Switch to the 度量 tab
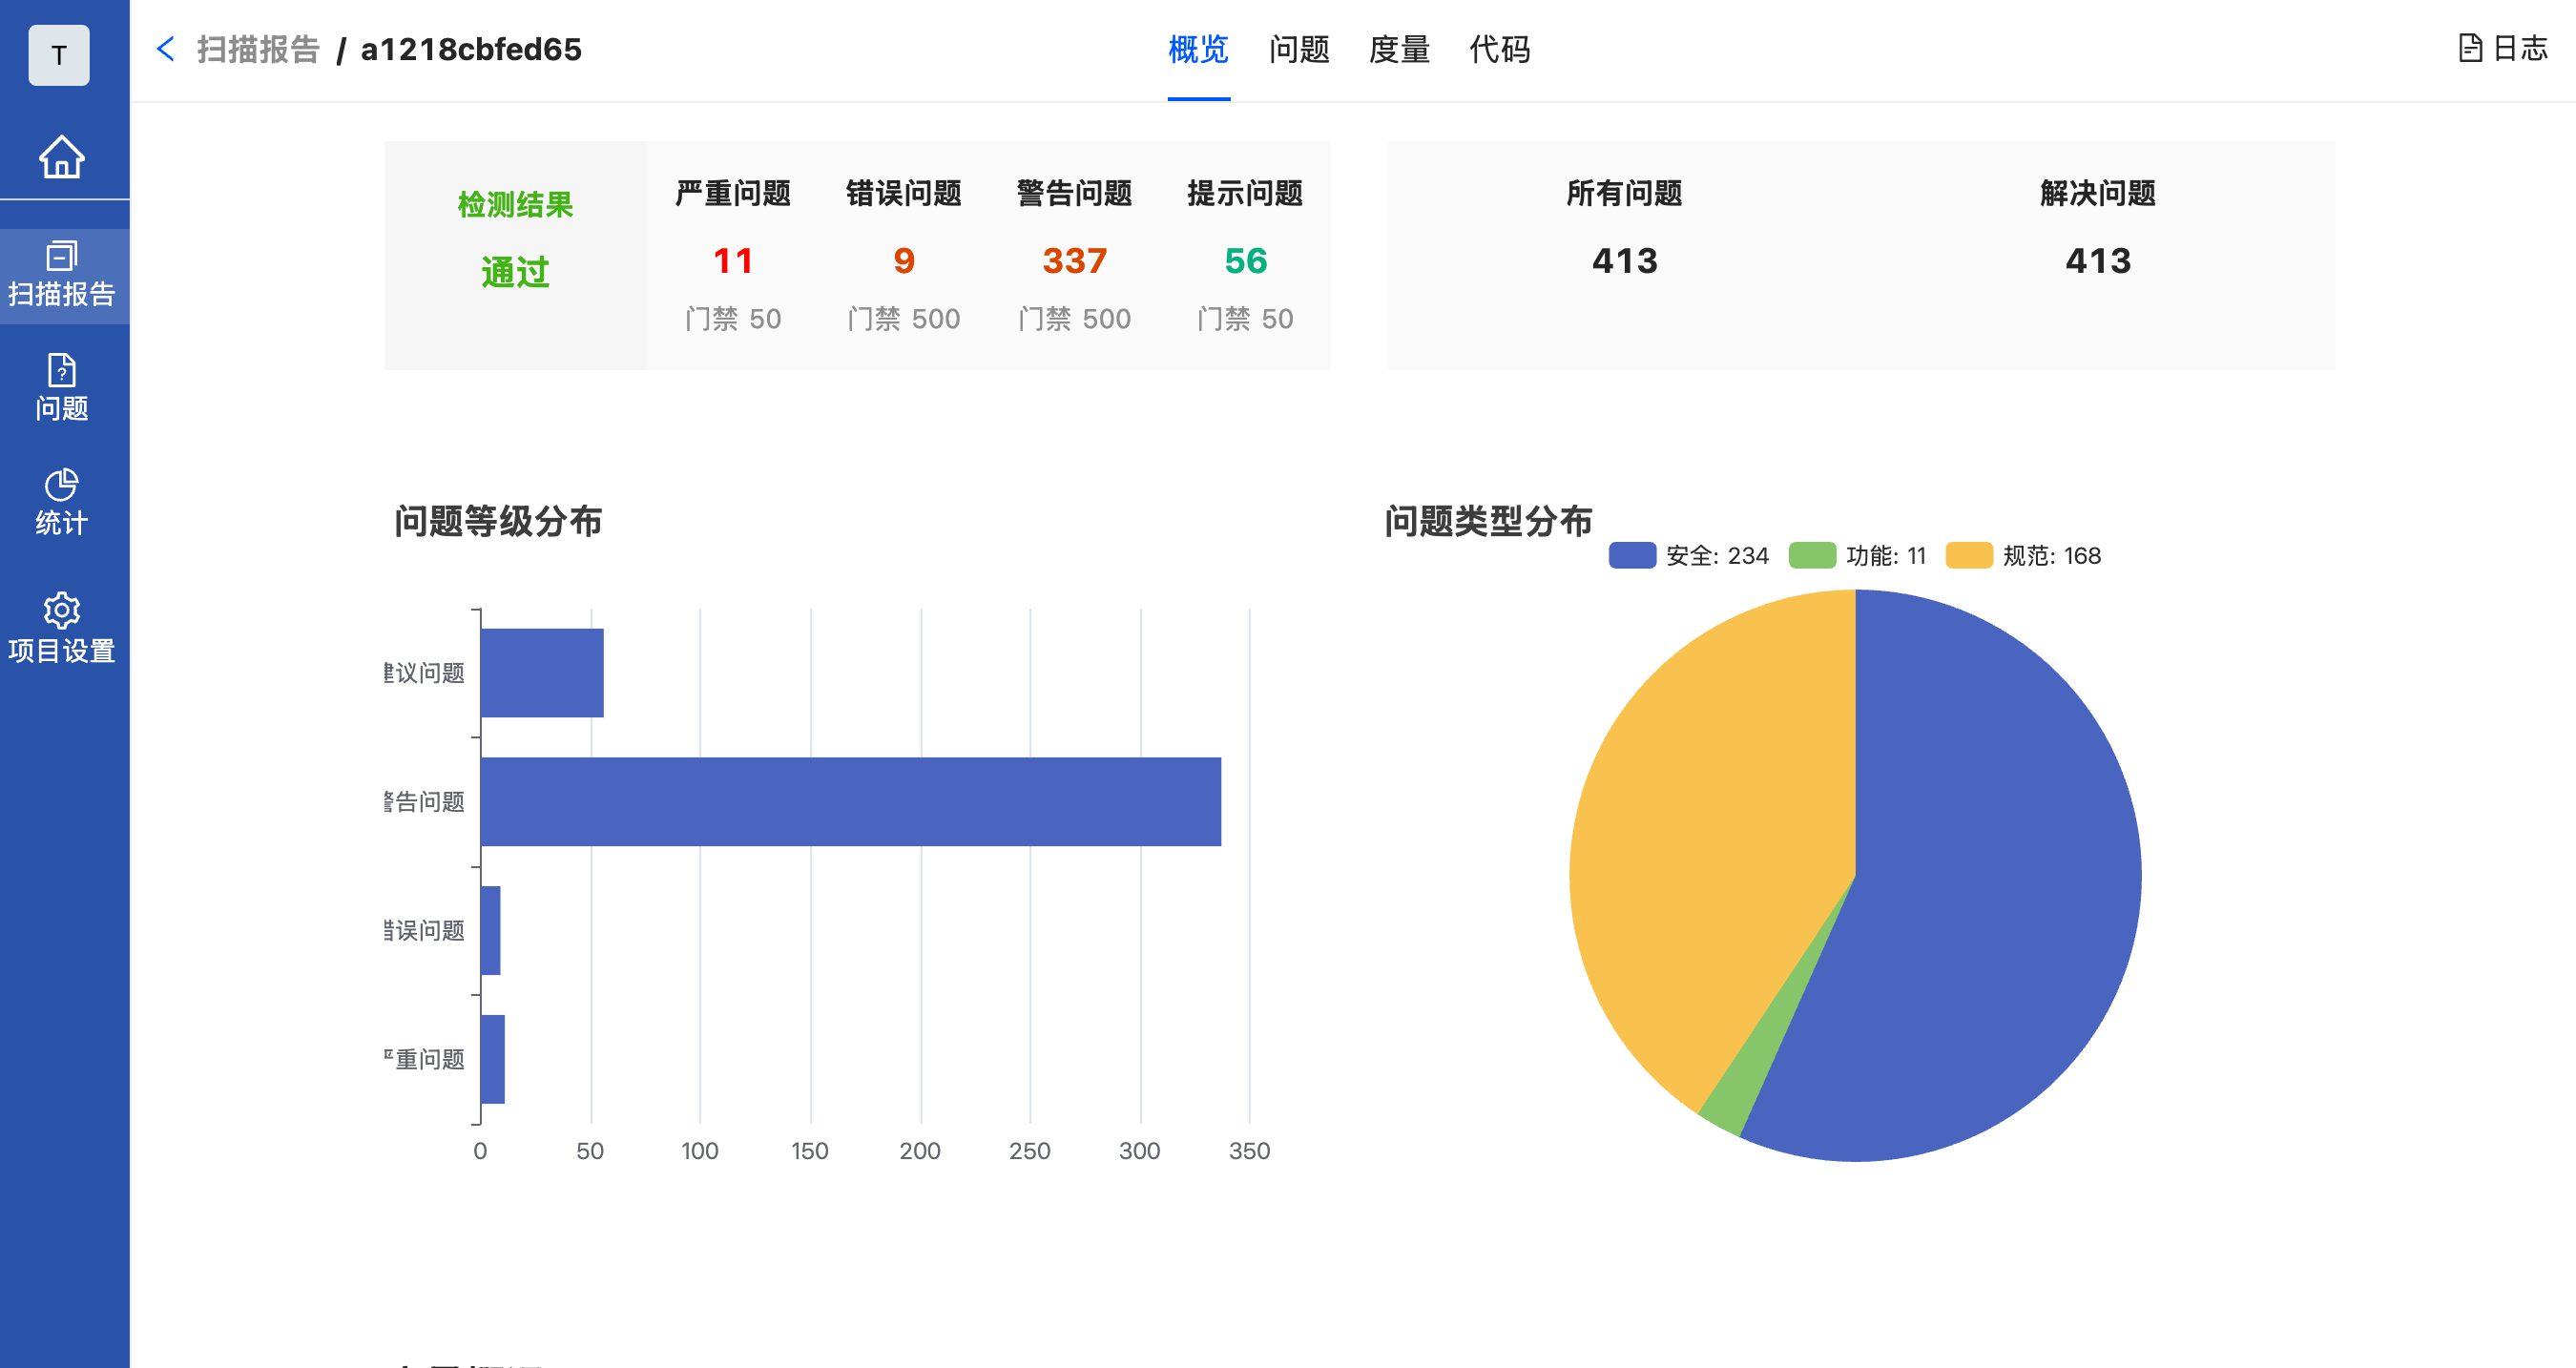Image resolution: width=2576 pixels, height=1368 pixels. click(1399, 49)
